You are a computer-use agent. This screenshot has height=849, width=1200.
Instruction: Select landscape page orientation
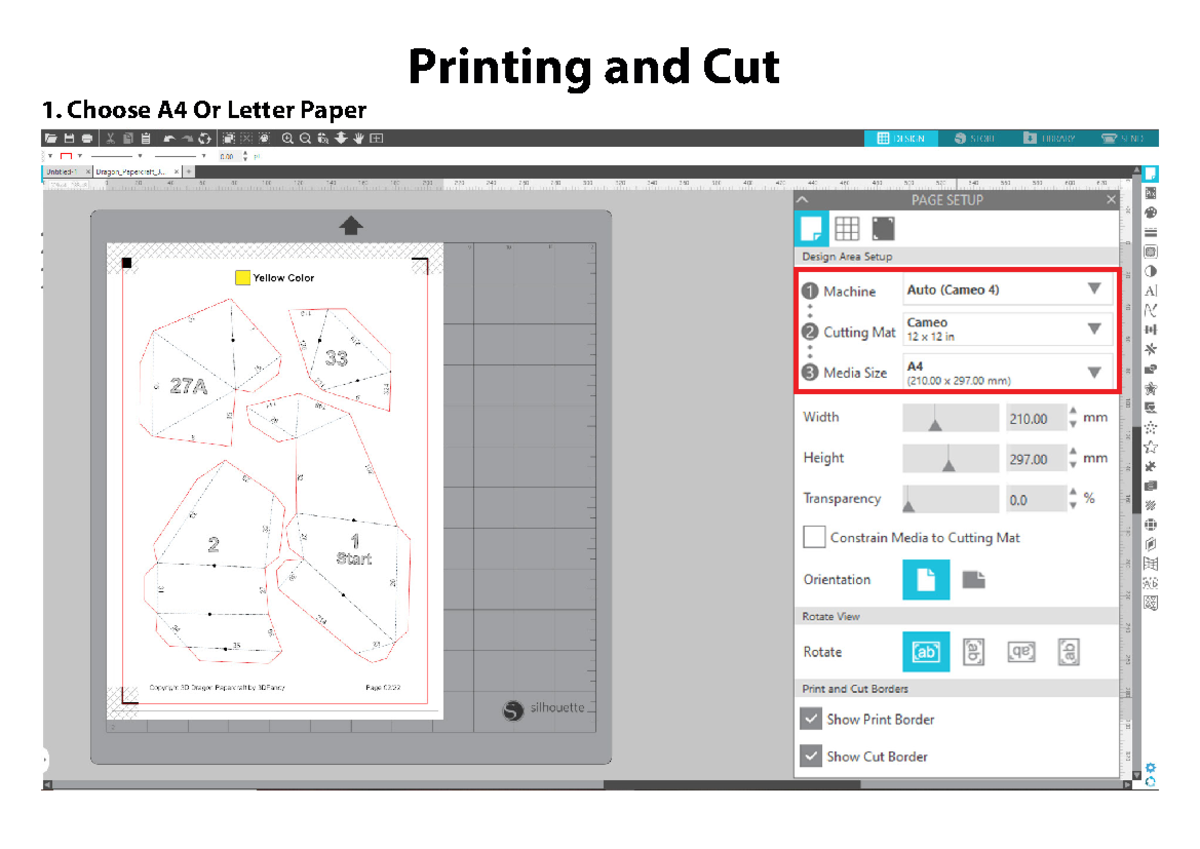(x=973, y=579)
